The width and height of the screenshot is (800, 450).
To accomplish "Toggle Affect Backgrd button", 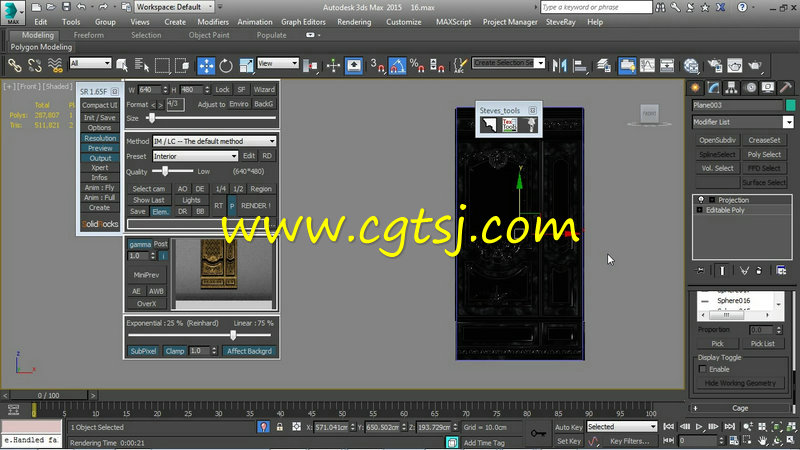I will [x=249, y=351].
